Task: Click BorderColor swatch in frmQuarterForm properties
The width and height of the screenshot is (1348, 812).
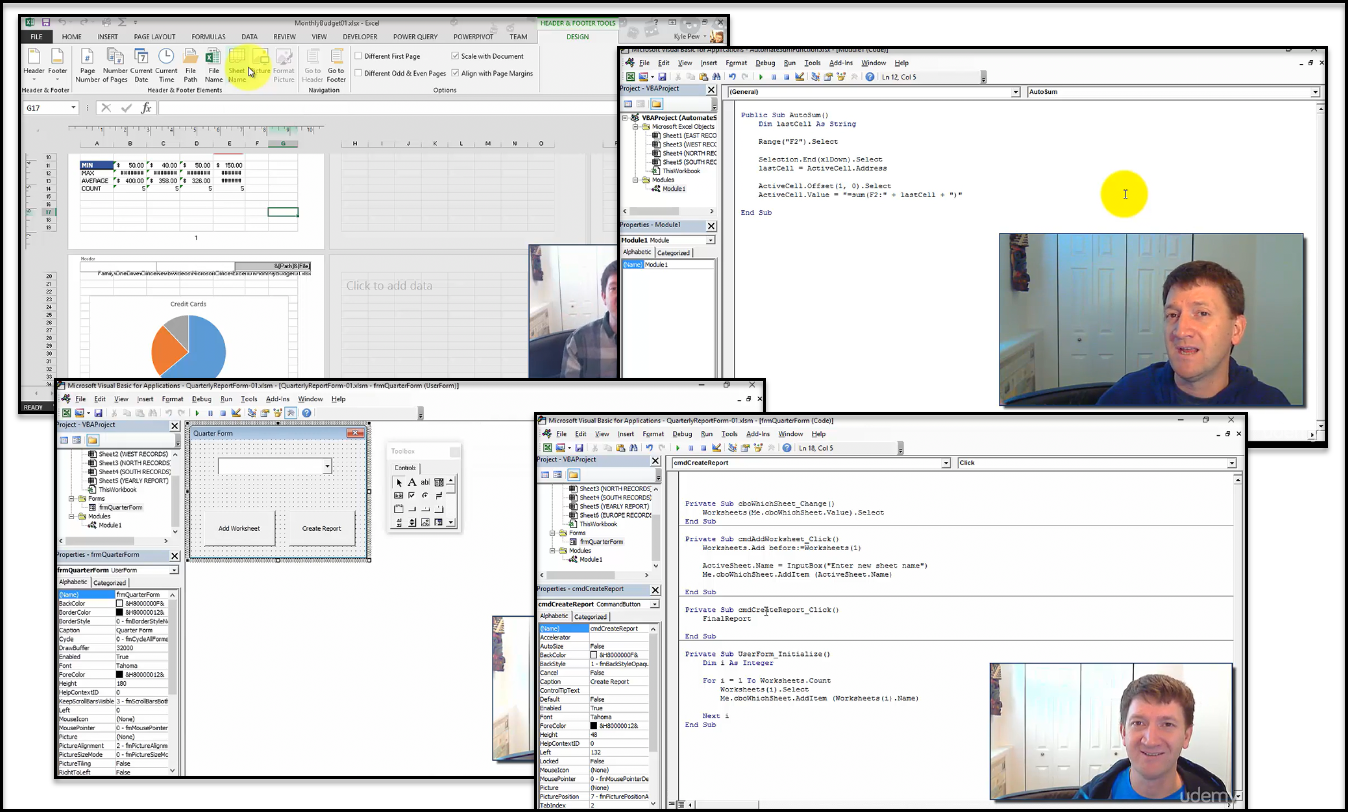Action: coord(120,612)
